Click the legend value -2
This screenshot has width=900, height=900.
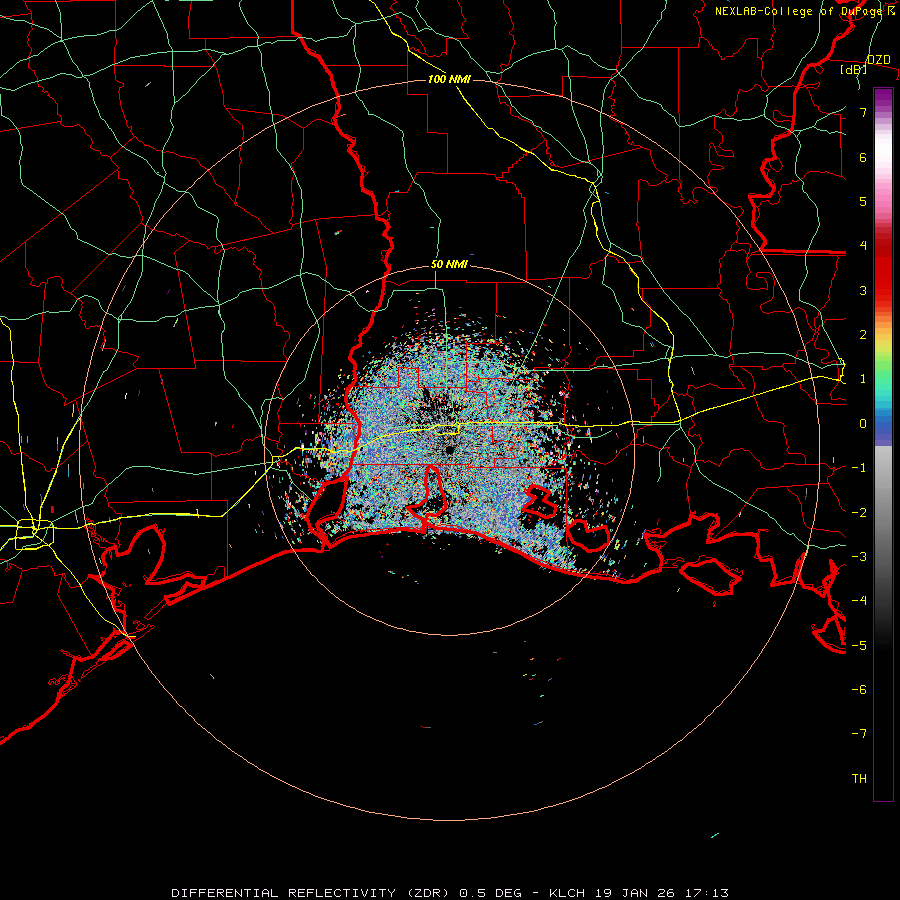coord(859,512)
